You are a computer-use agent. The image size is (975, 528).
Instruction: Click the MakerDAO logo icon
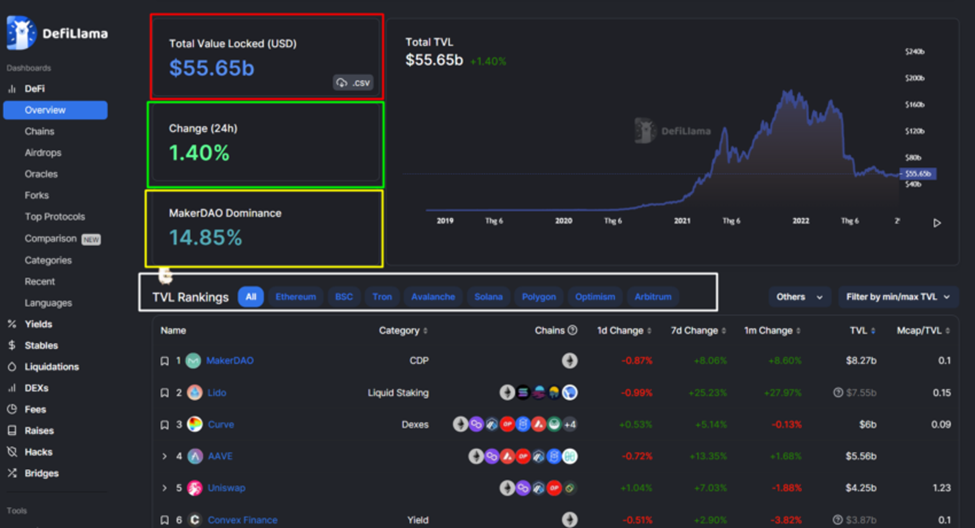[x=193, y=361]
